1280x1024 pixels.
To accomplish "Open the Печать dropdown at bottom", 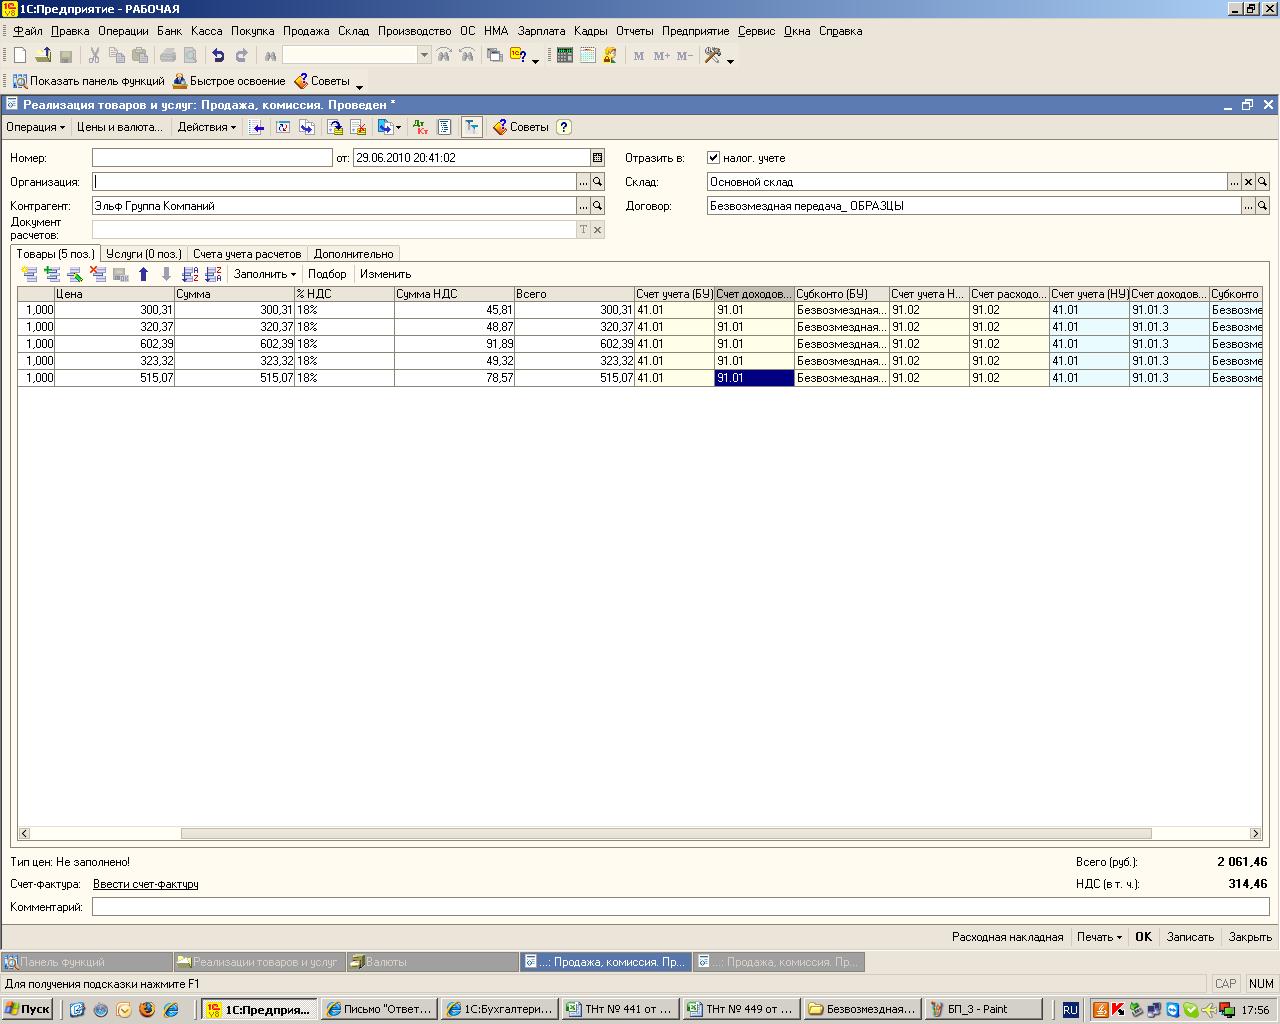I will pos(1099,937).
